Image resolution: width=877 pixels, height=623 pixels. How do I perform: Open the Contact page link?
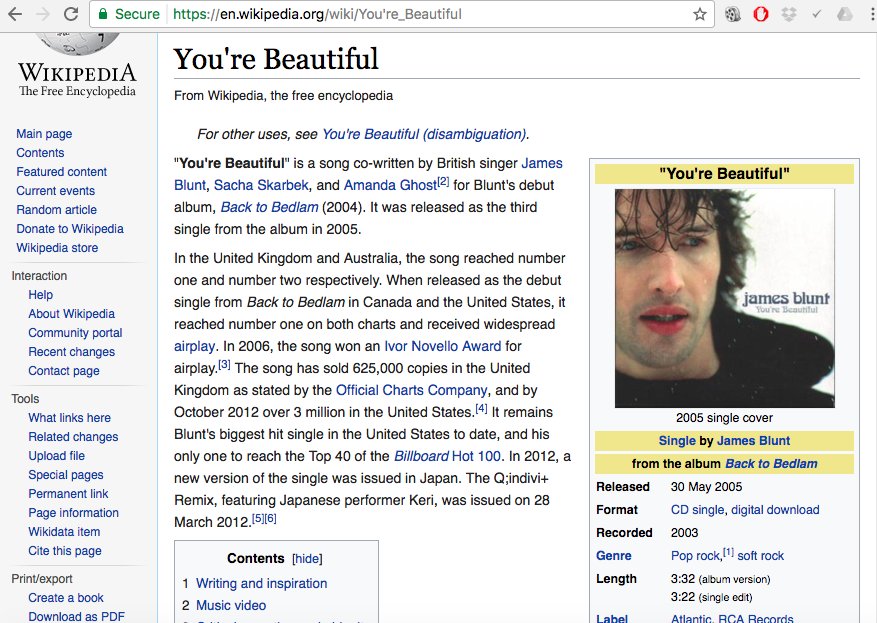pos(64,371)
